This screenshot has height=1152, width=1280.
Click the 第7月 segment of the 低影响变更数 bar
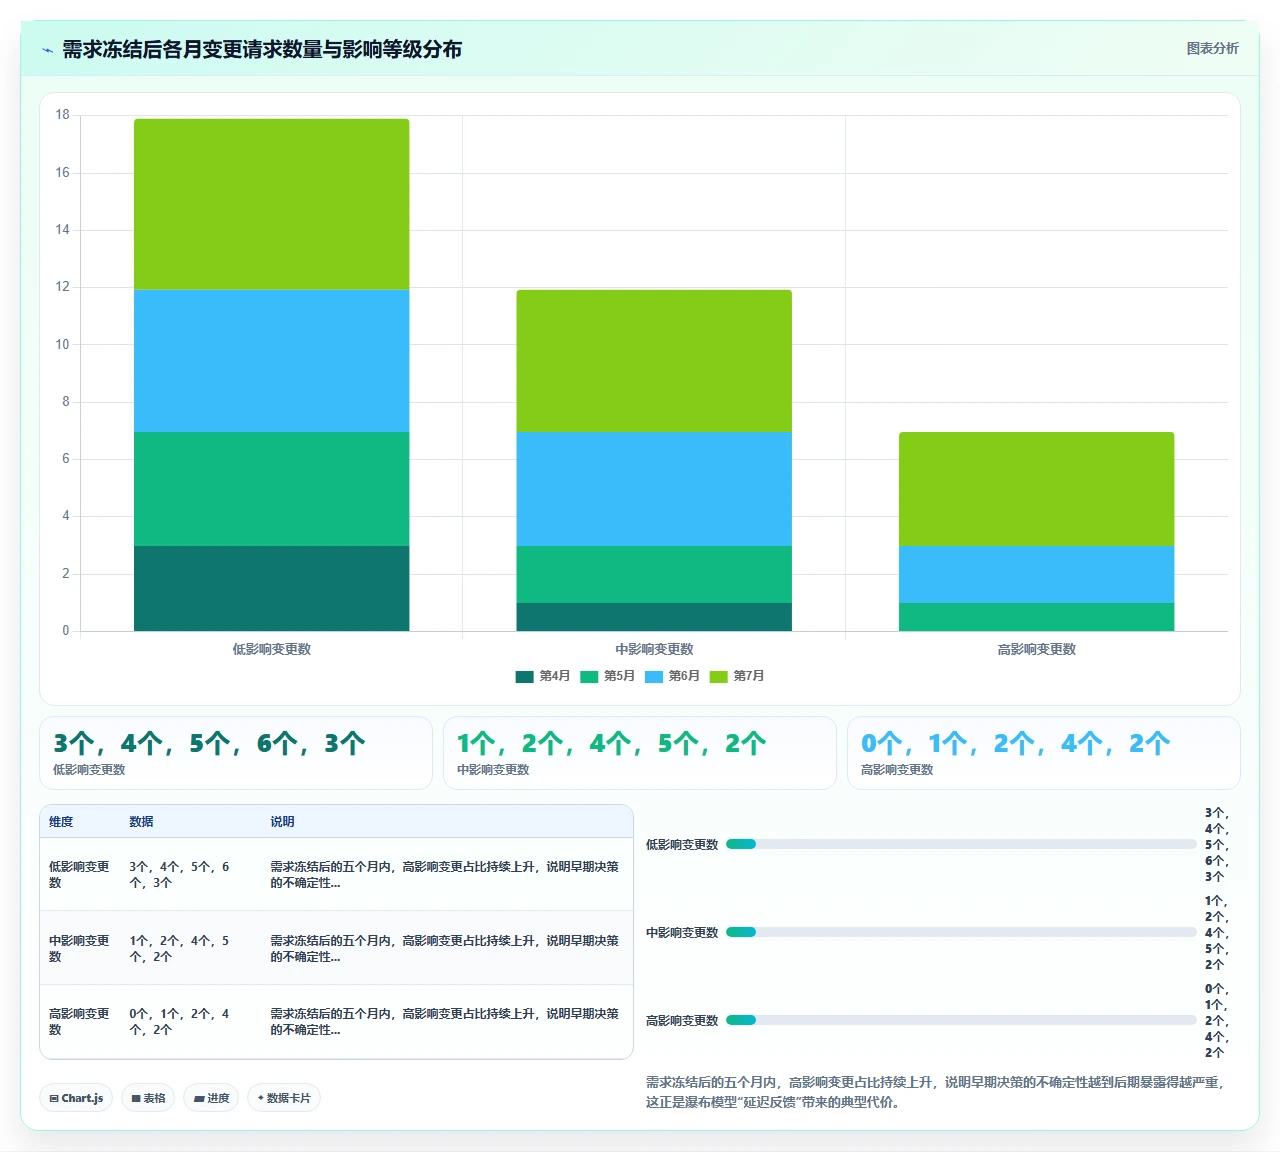272,204
